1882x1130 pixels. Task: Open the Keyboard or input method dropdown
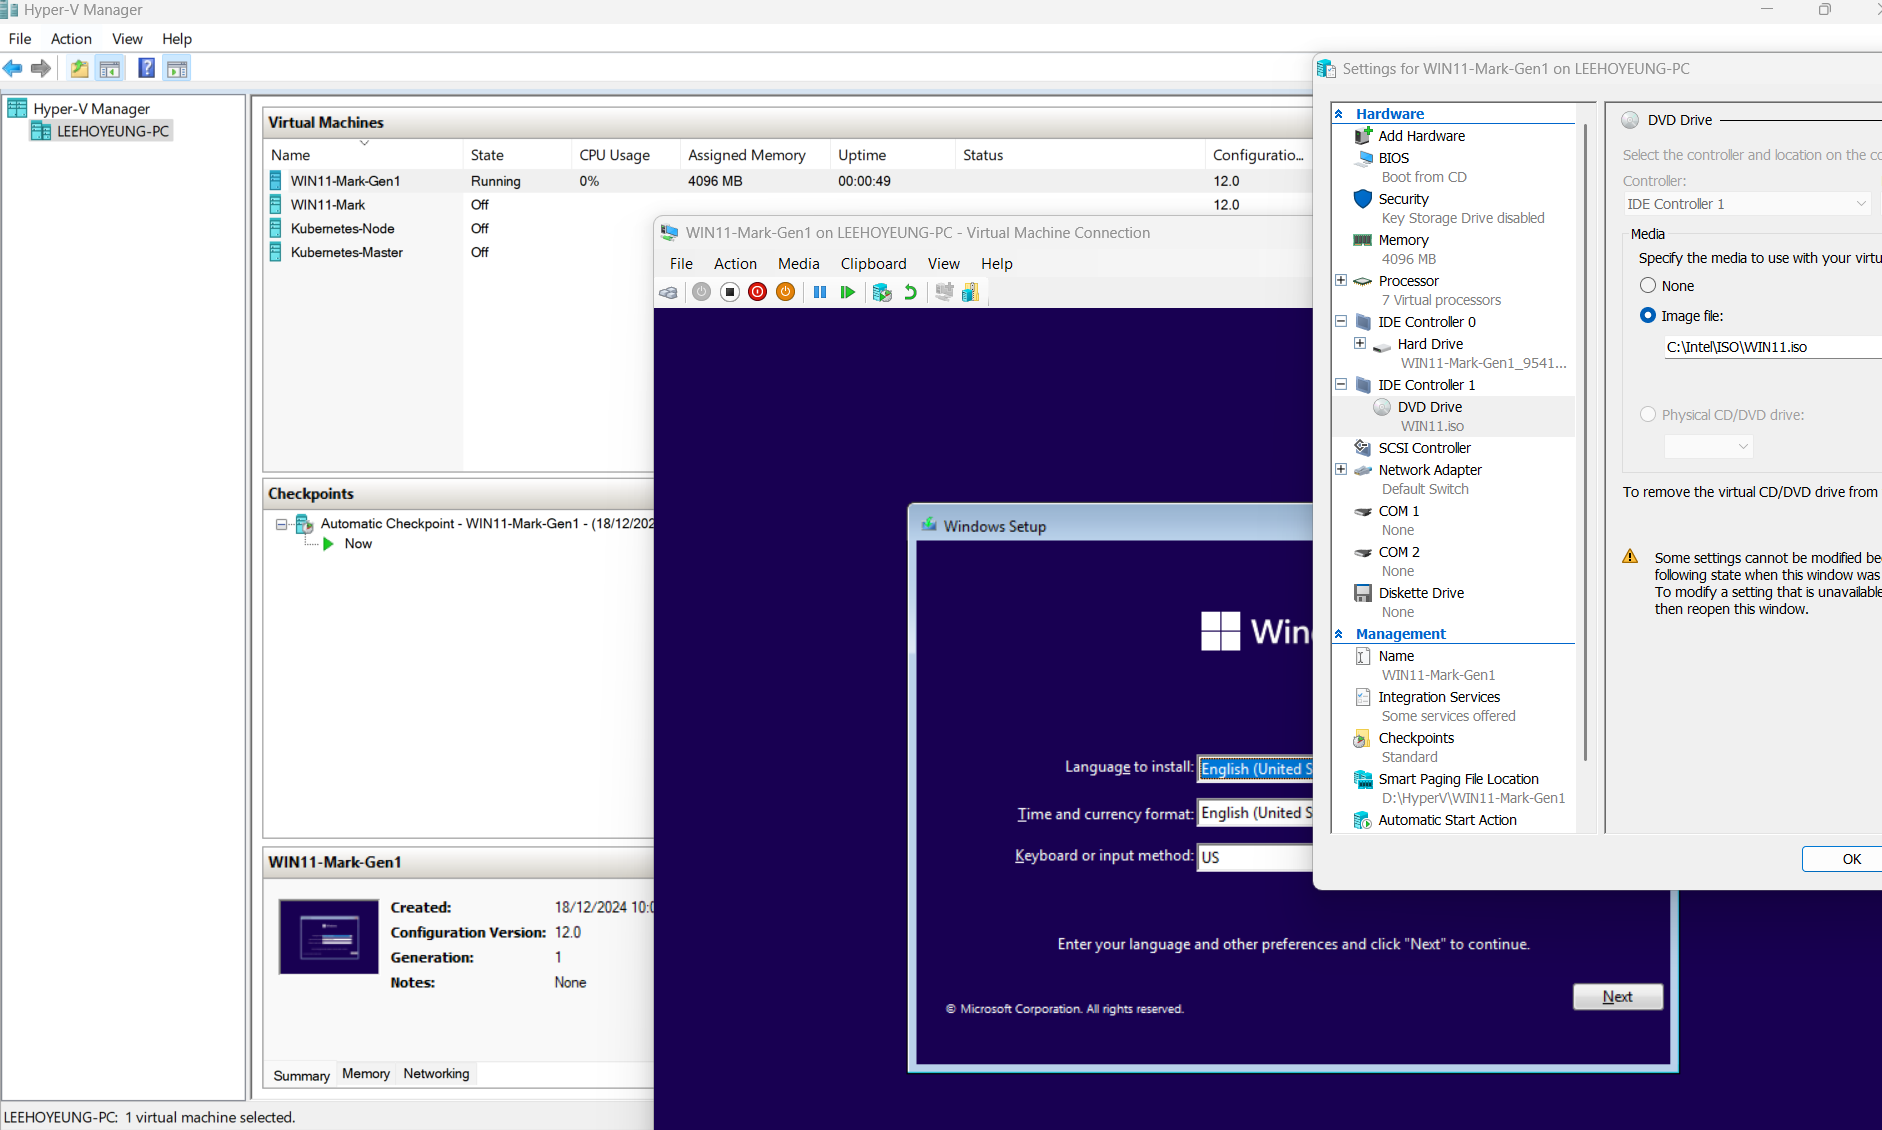point(1256,857)
